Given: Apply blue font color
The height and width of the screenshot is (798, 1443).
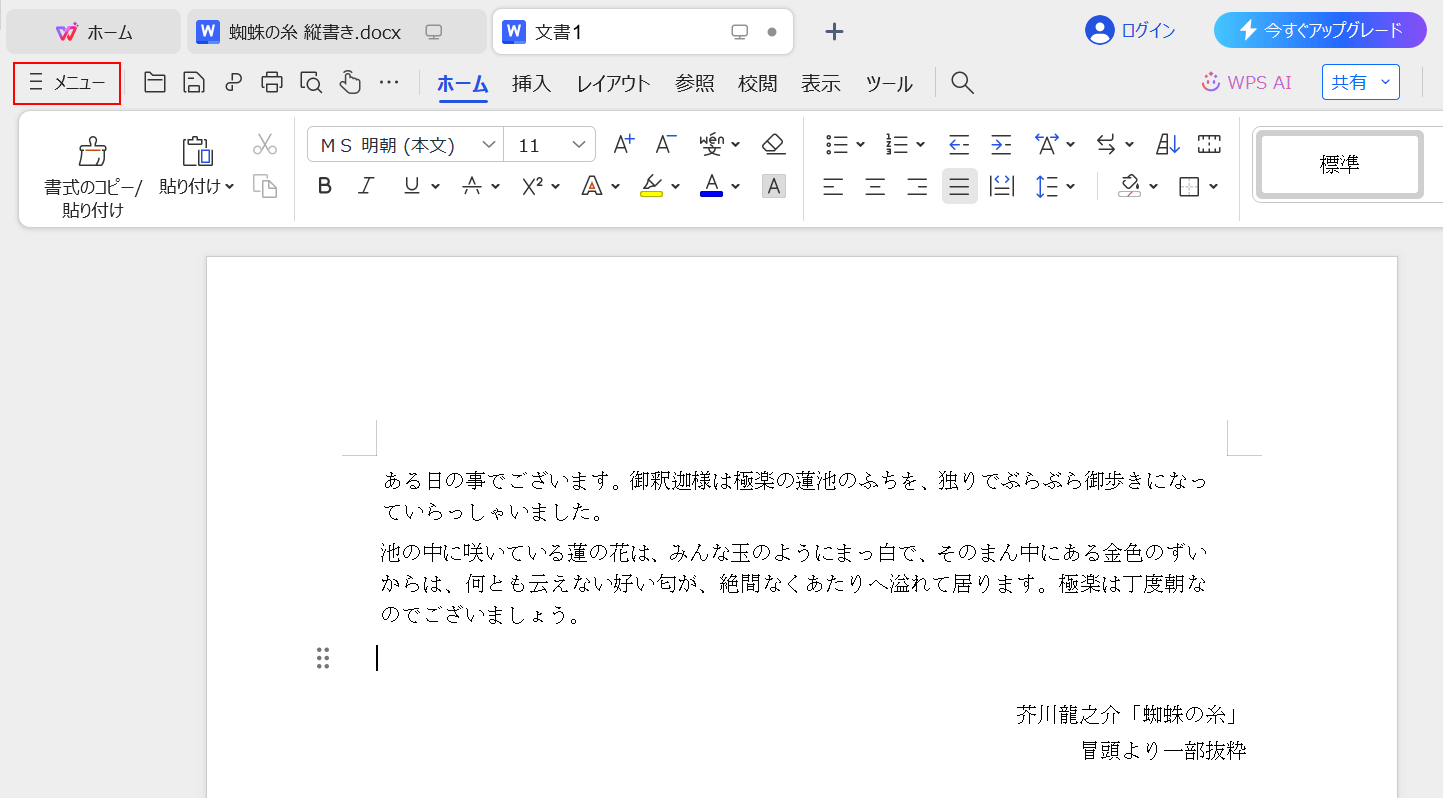Looking at the screenshot, I should (x=712, y=186).
